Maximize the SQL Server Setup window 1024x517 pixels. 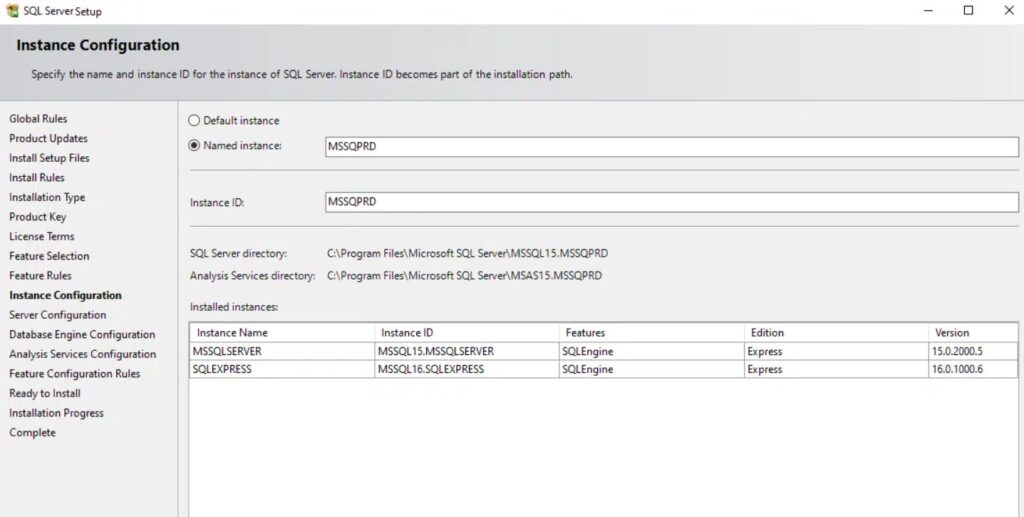click(x=968, y=10)
